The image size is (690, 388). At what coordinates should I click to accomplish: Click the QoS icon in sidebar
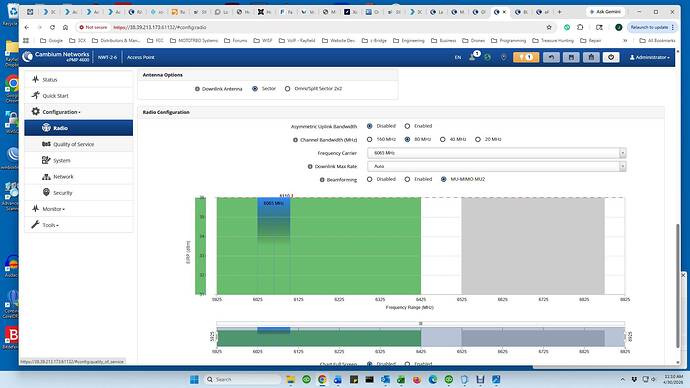click(x=46, y=144)
